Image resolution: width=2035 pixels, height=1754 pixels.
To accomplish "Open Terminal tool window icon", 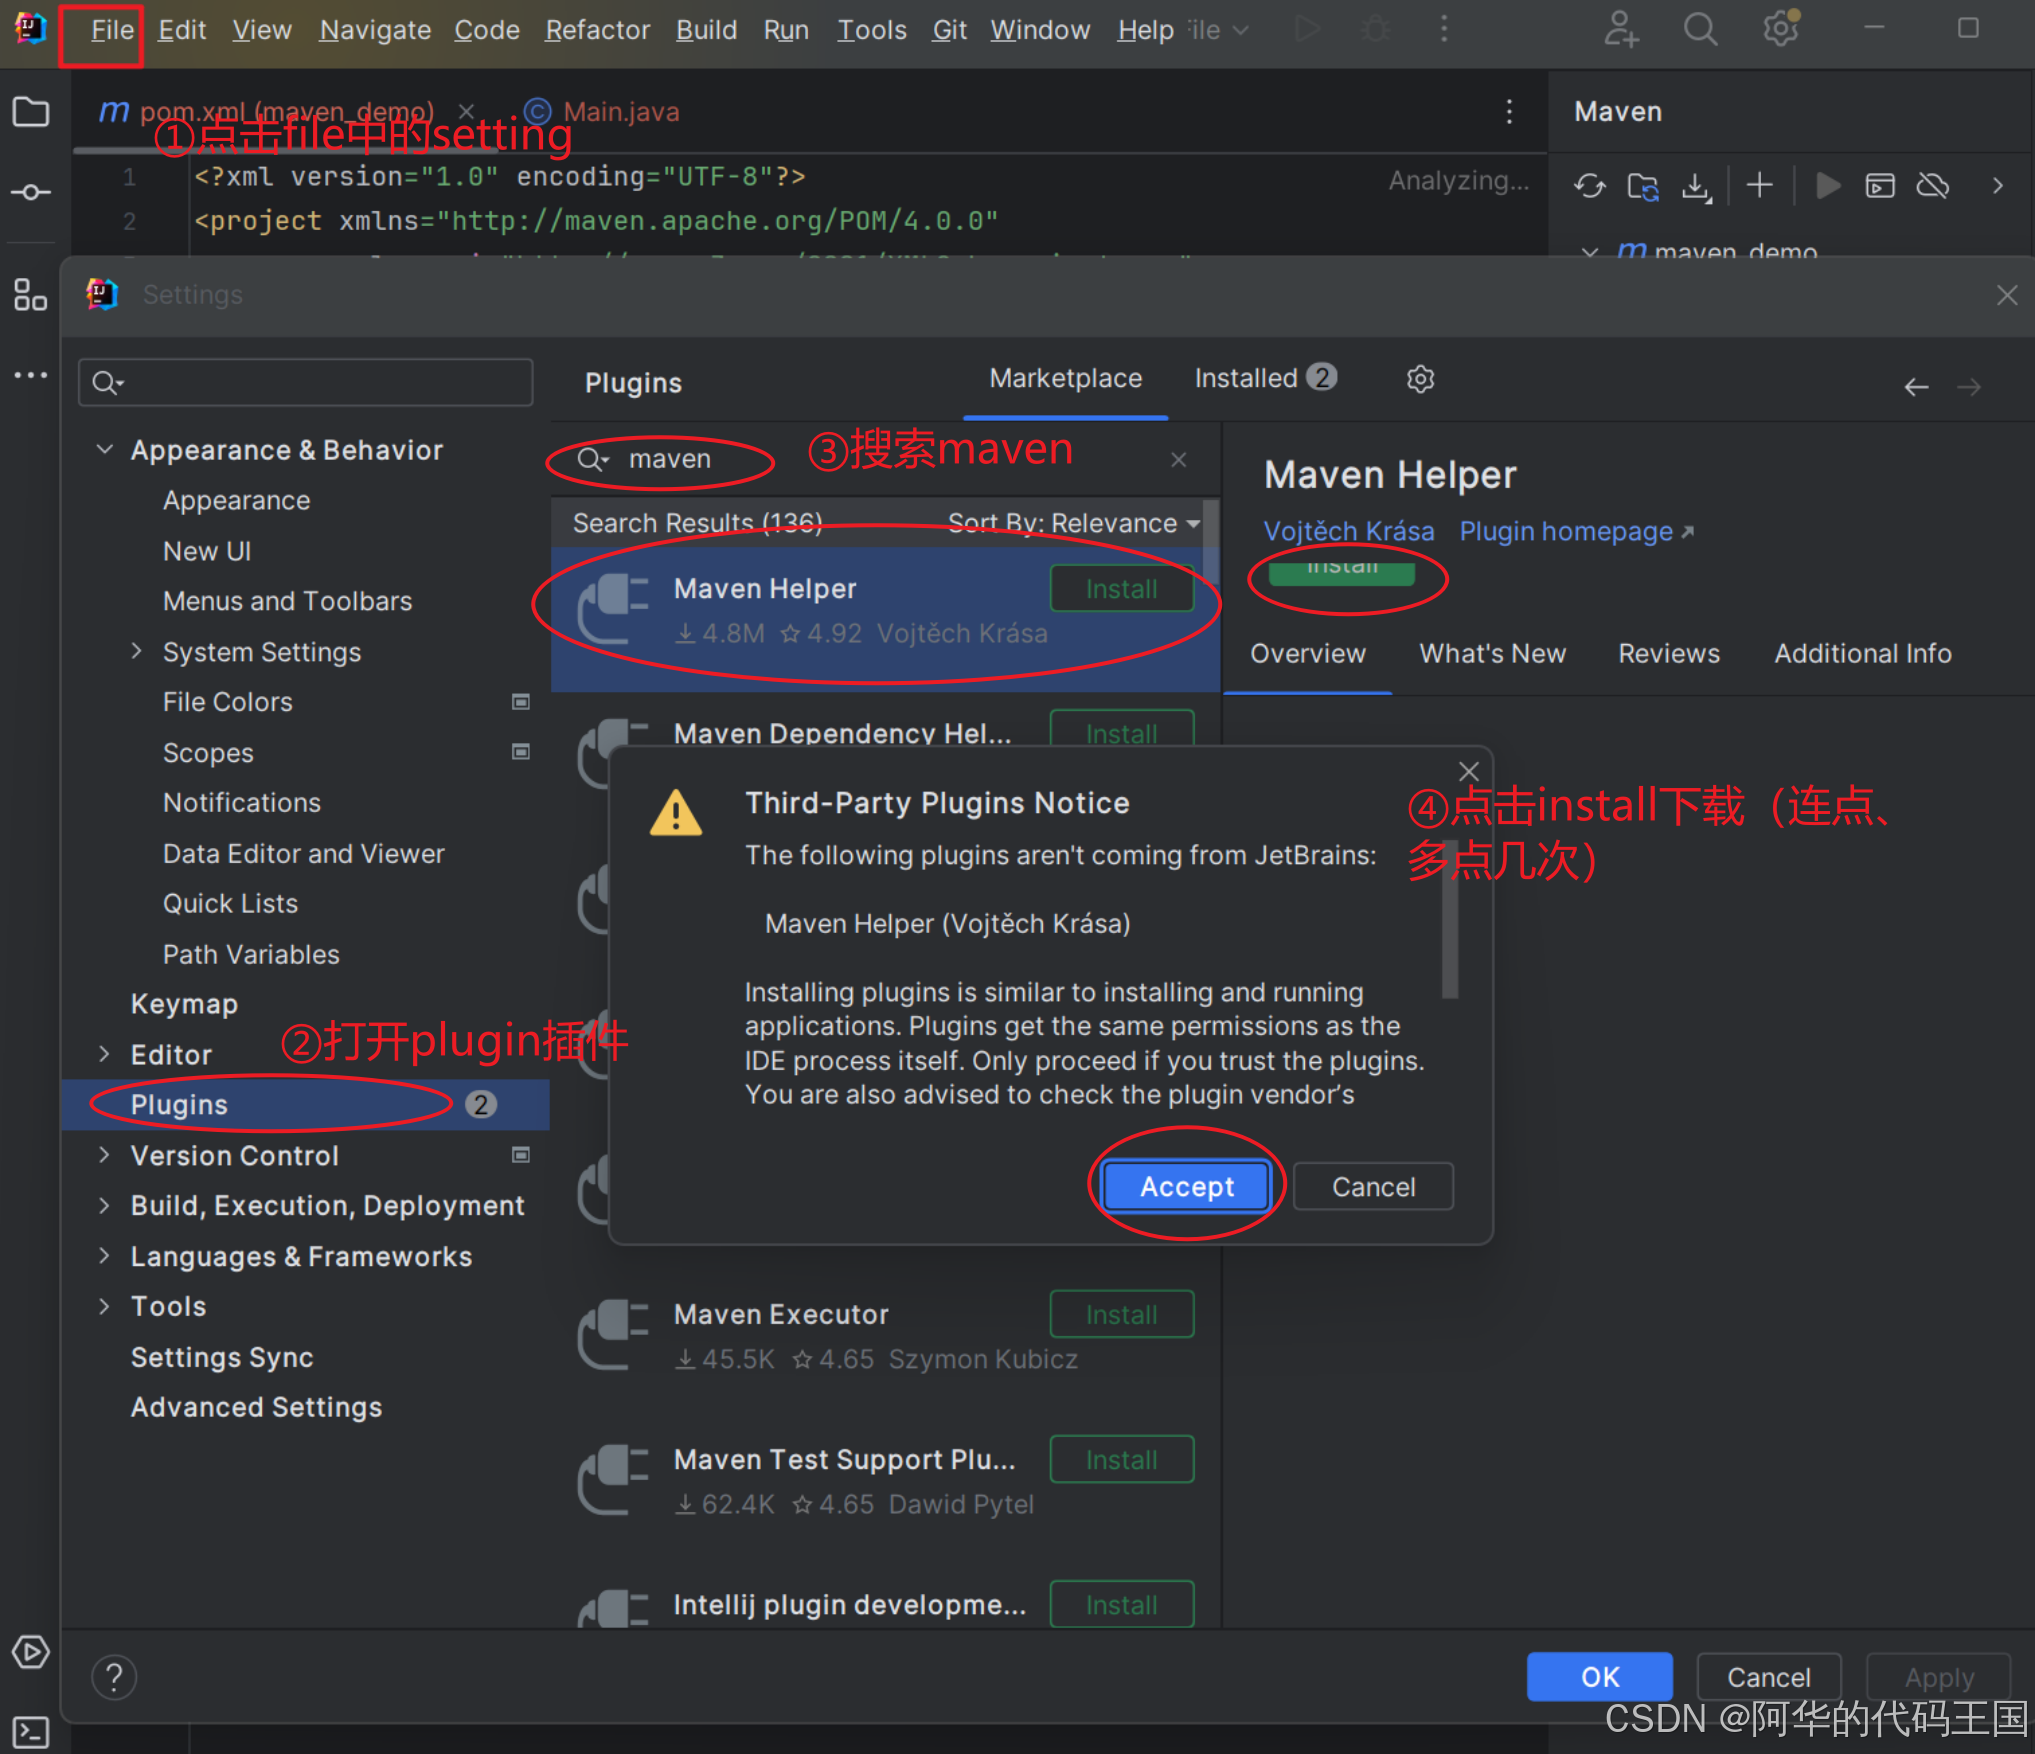I will click(x=31, y=1731).
